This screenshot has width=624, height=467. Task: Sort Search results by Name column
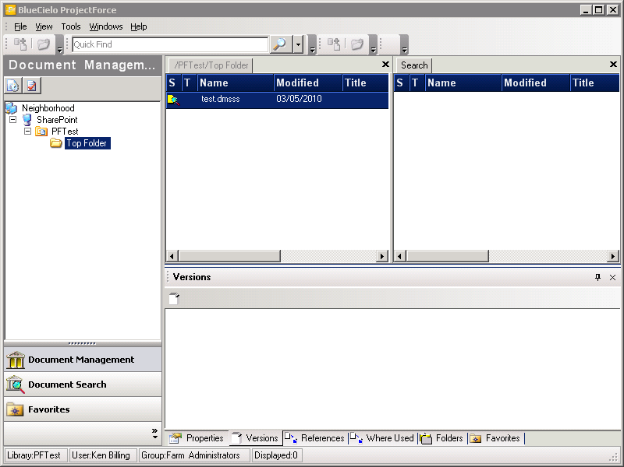pyautogui.click(x=463, y=83)
